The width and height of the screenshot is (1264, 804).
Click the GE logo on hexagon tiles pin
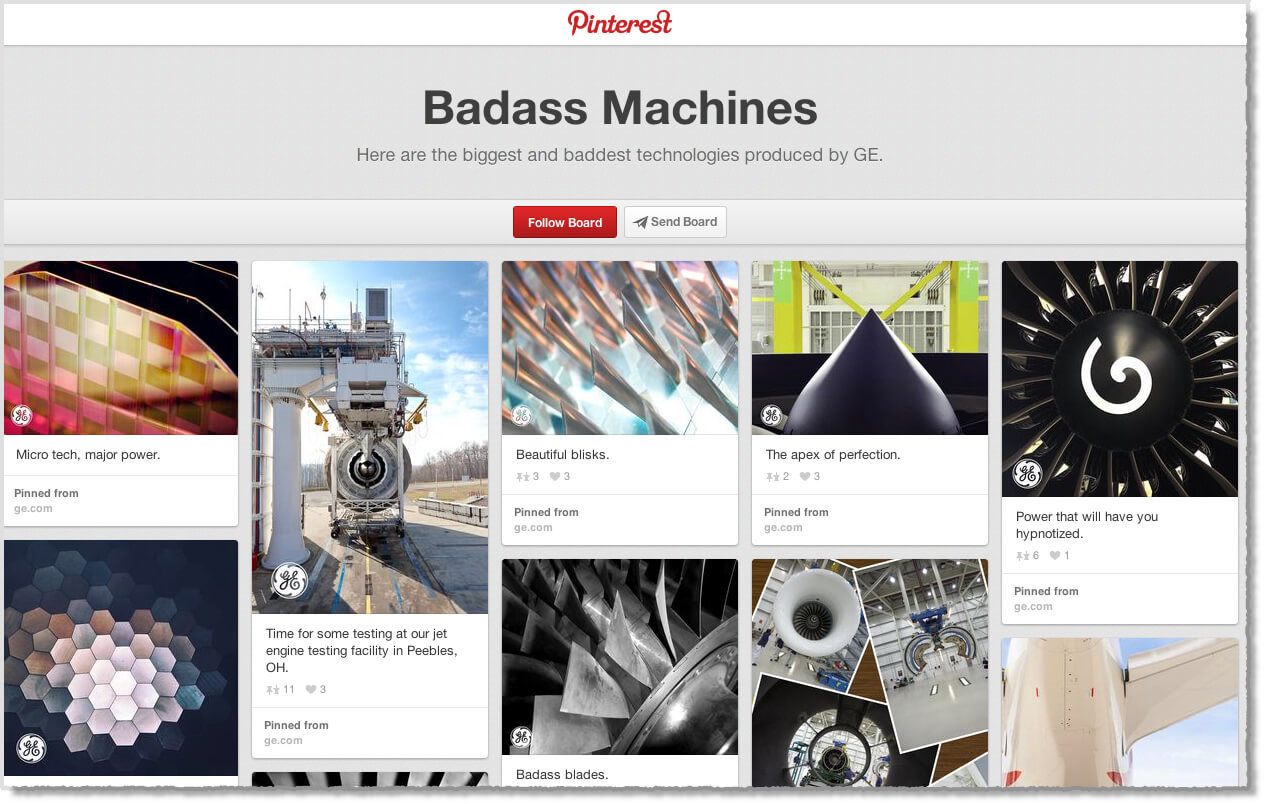[x=31, y=748]
